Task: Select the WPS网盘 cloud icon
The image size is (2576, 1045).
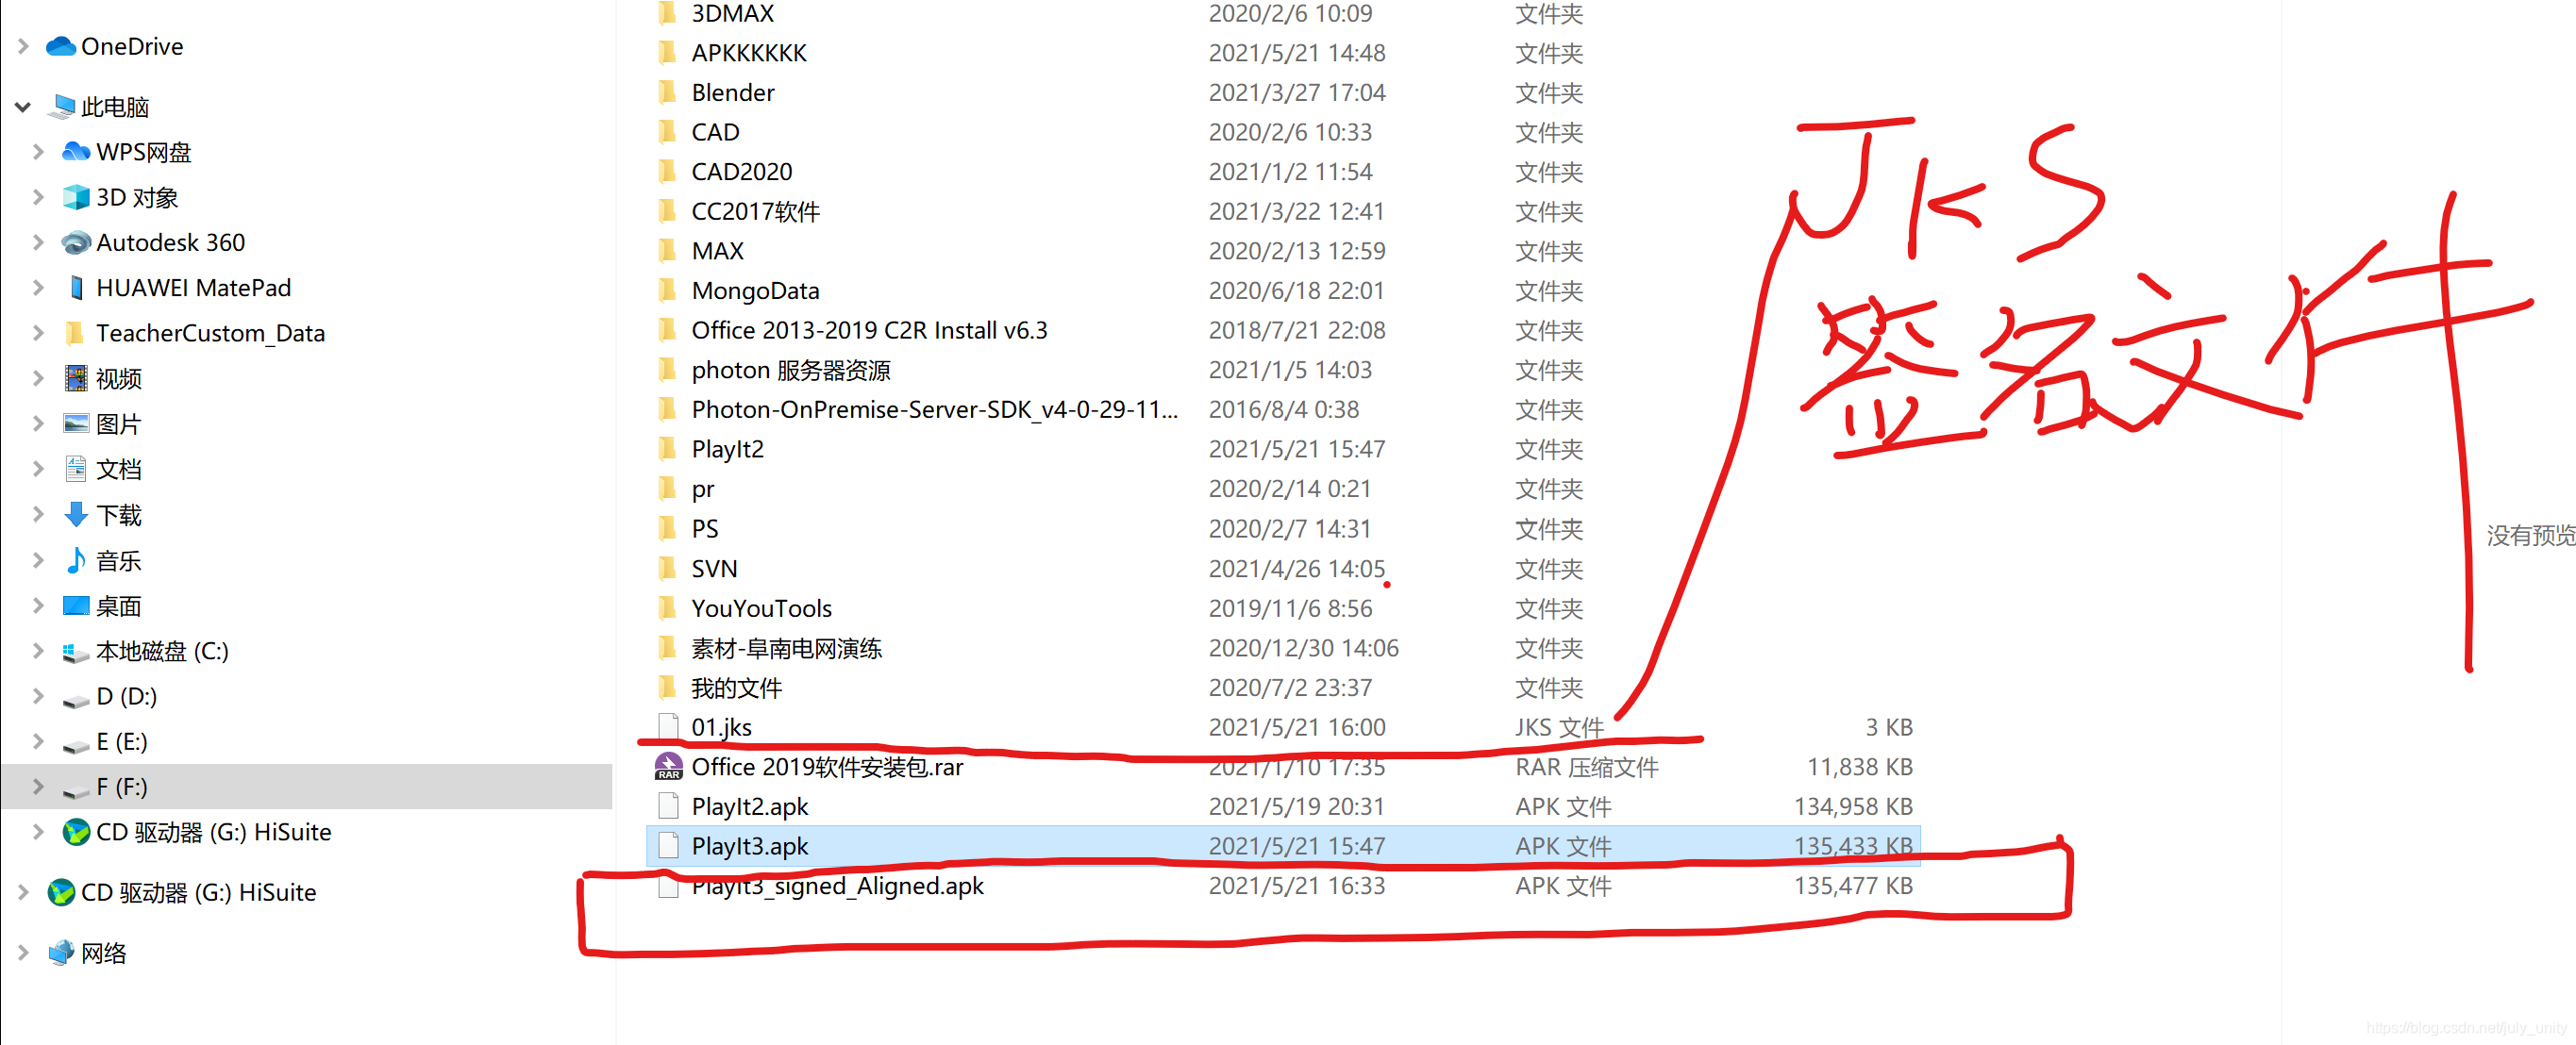Action: tap(76, 151)
